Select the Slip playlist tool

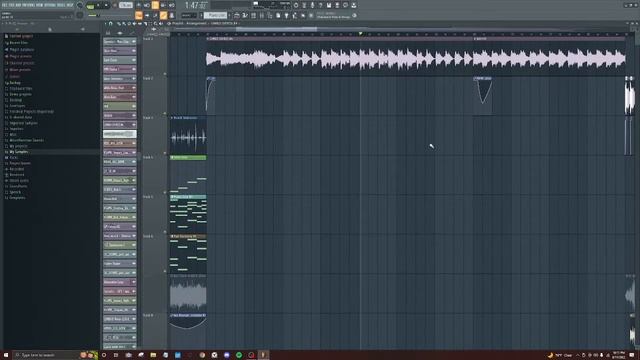[140, 24]
